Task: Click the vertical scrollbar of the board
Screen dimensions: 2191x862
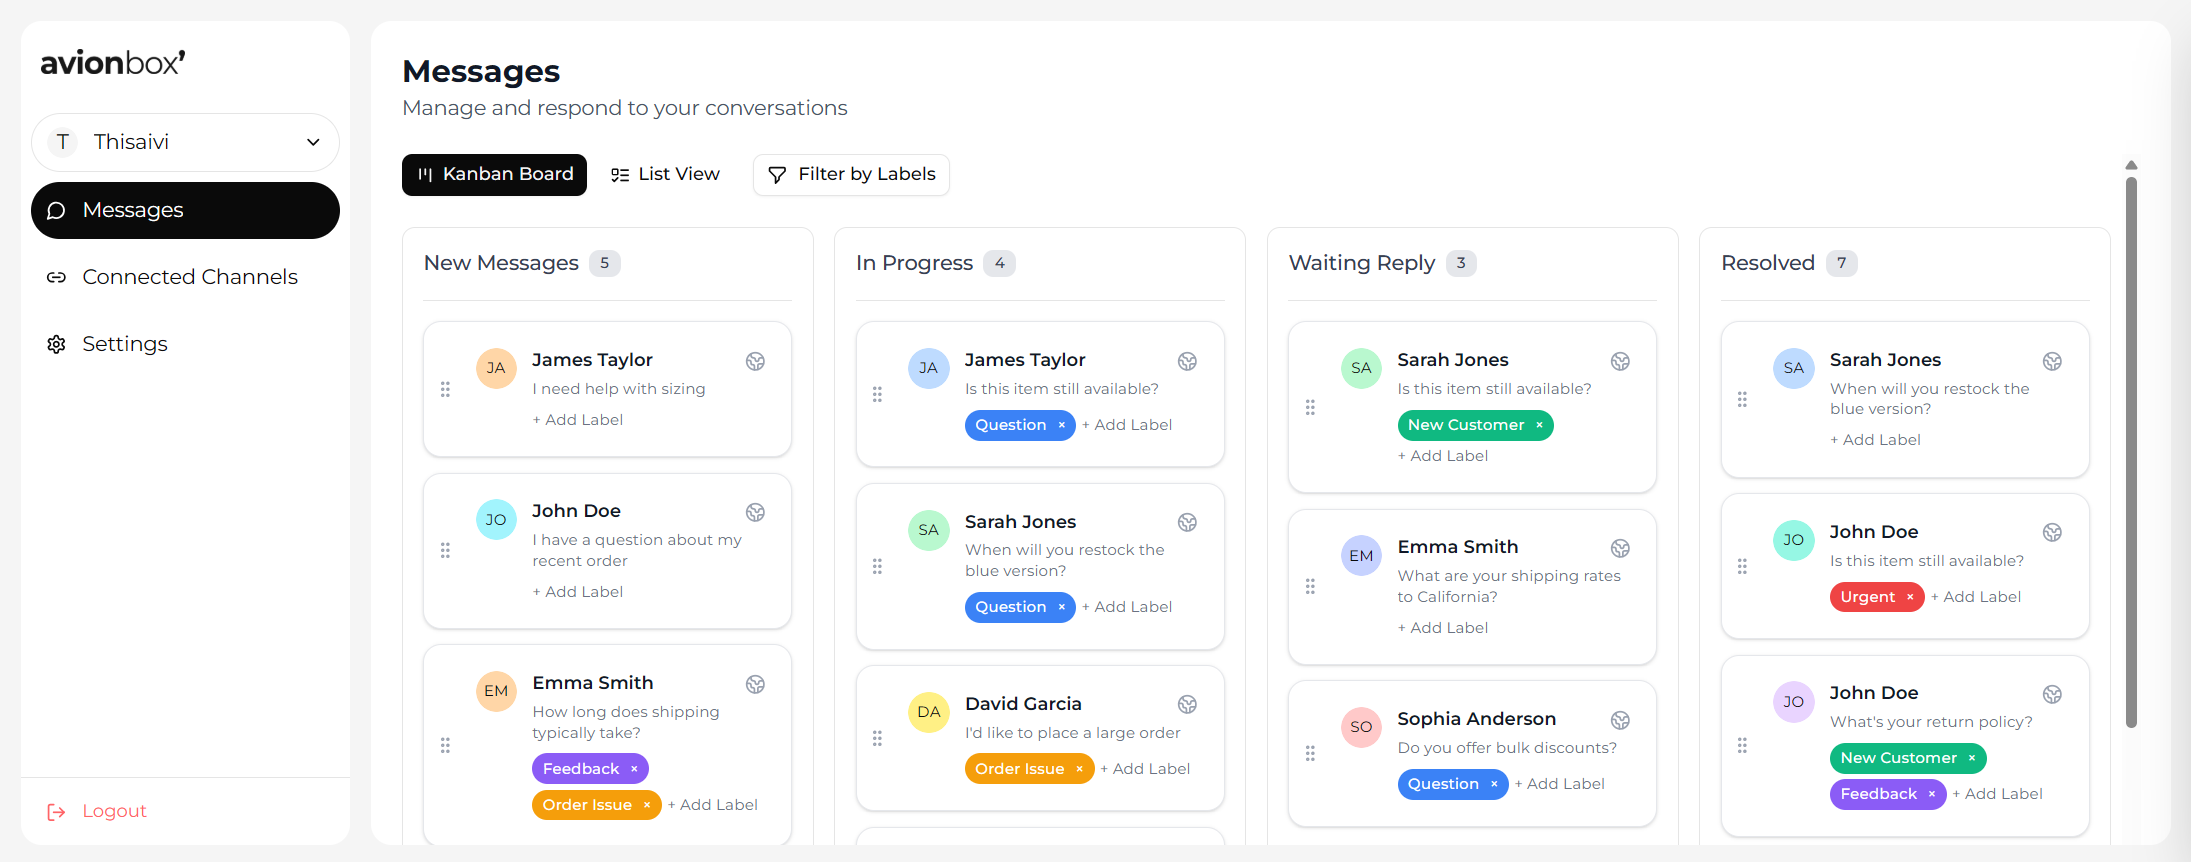Action: [2131, 450]
